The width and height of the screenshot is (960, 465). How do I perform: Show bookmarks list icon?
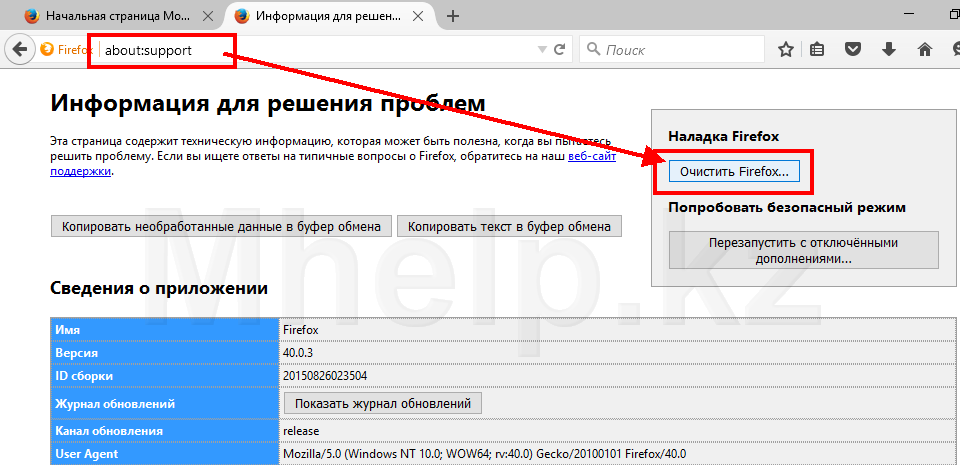click(x=817, y=50)
